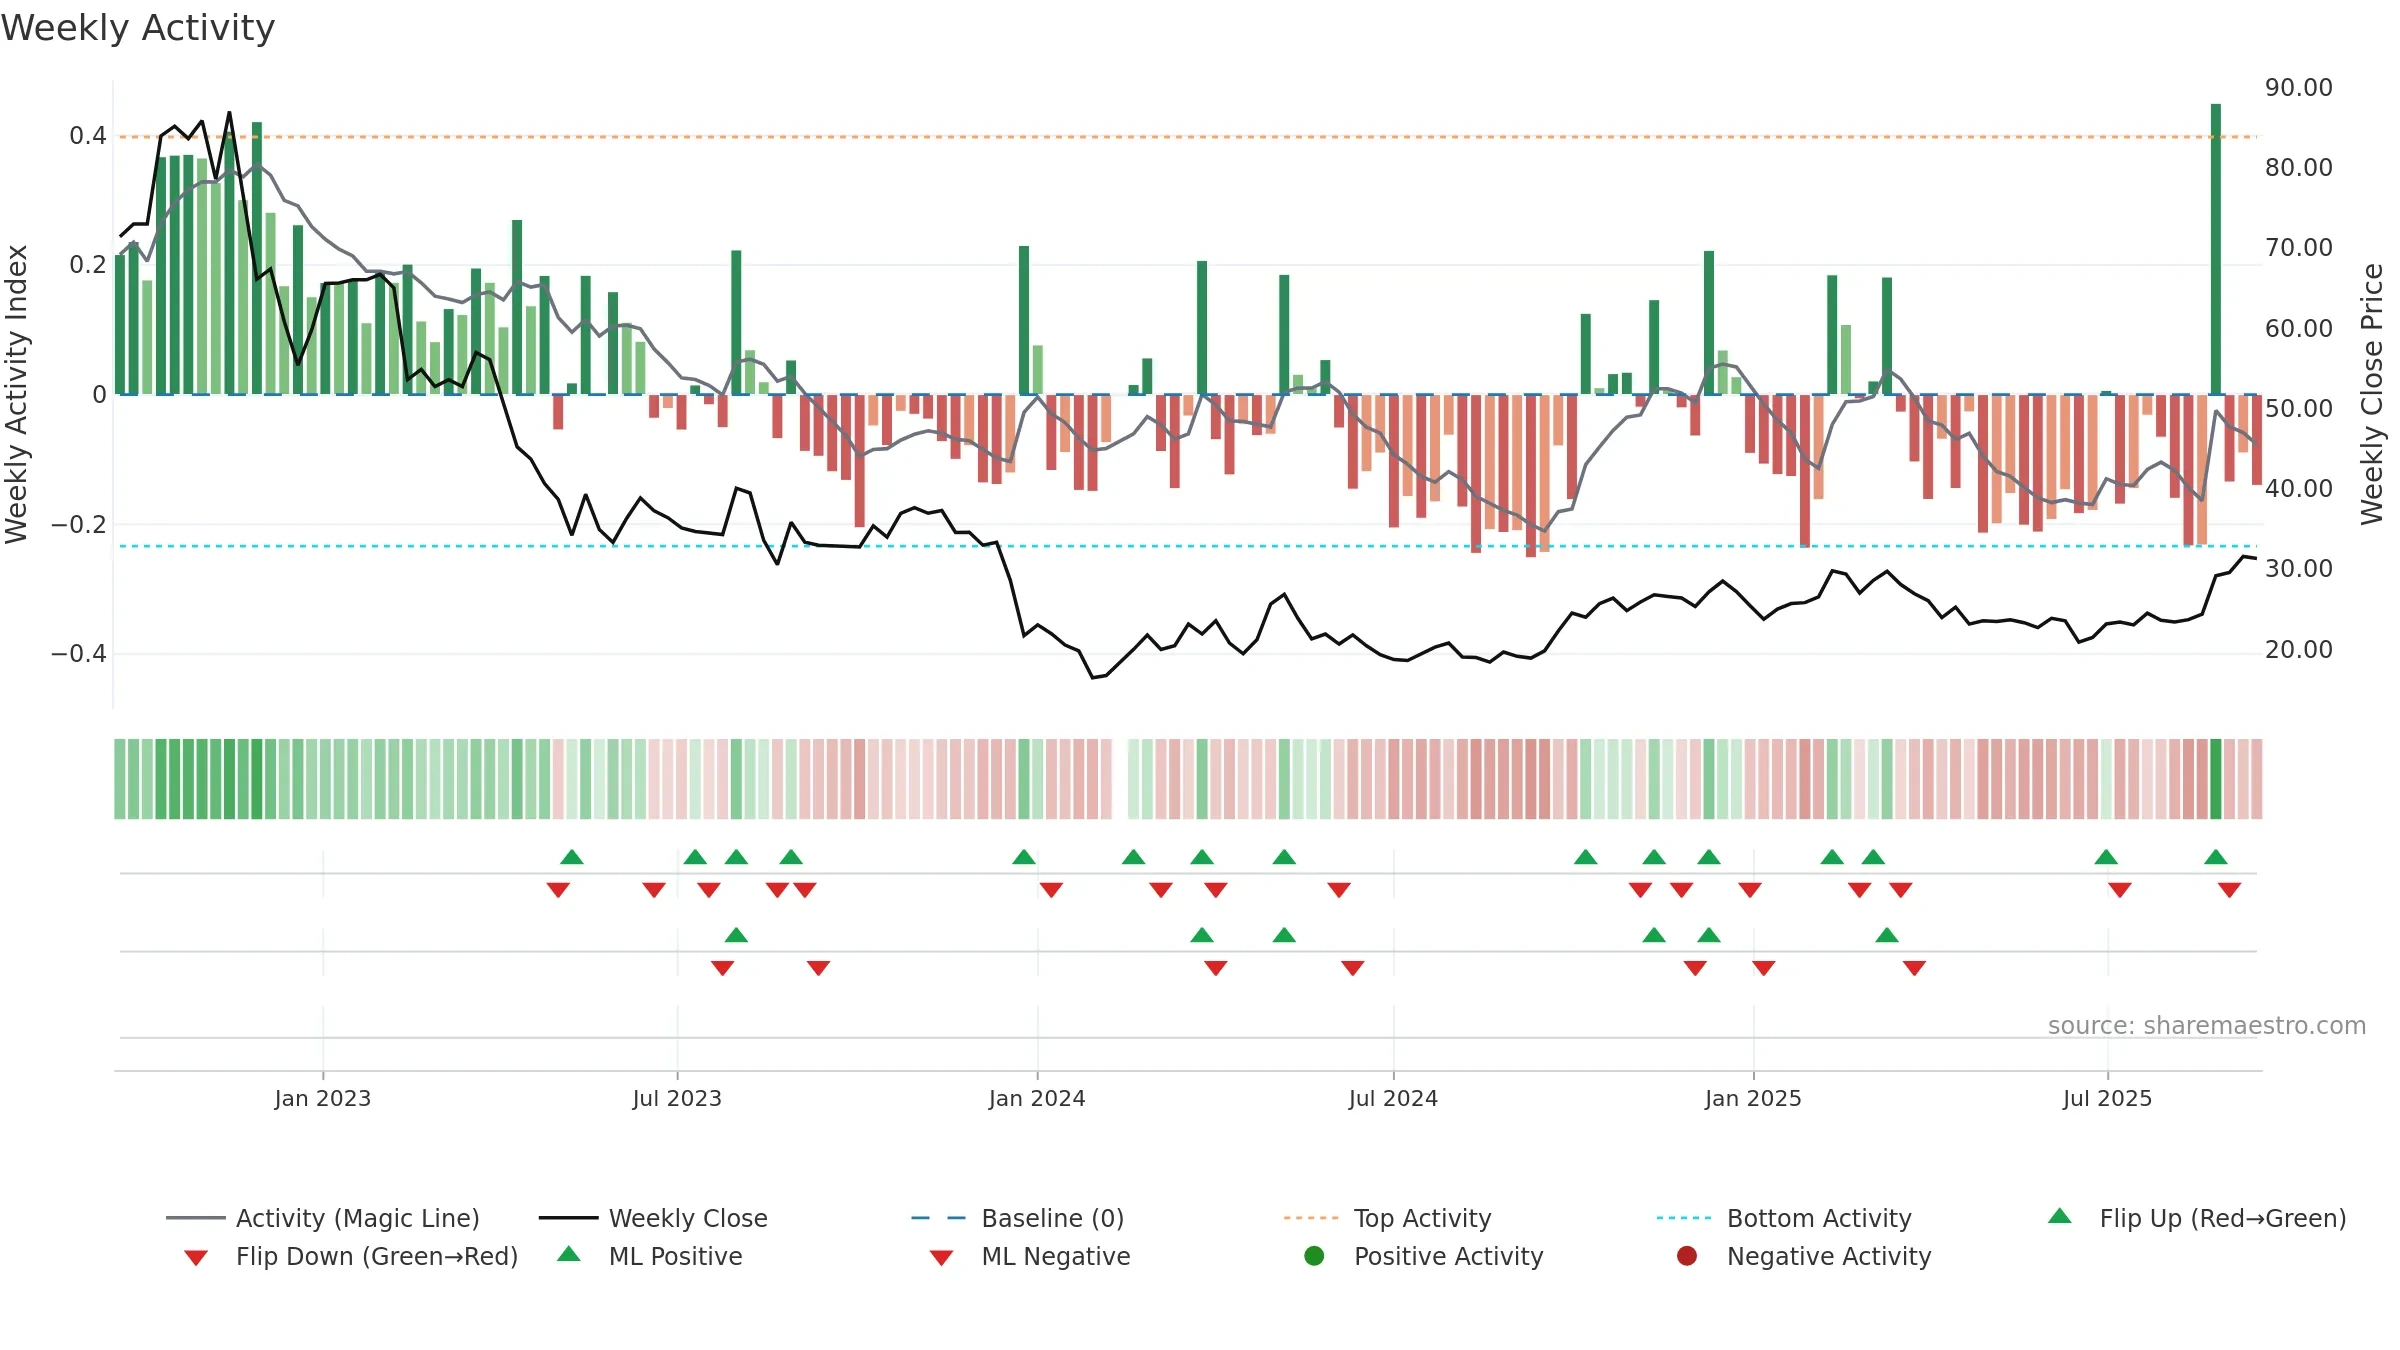Click the last Flip Up marker after Jul 2025

2216,857
